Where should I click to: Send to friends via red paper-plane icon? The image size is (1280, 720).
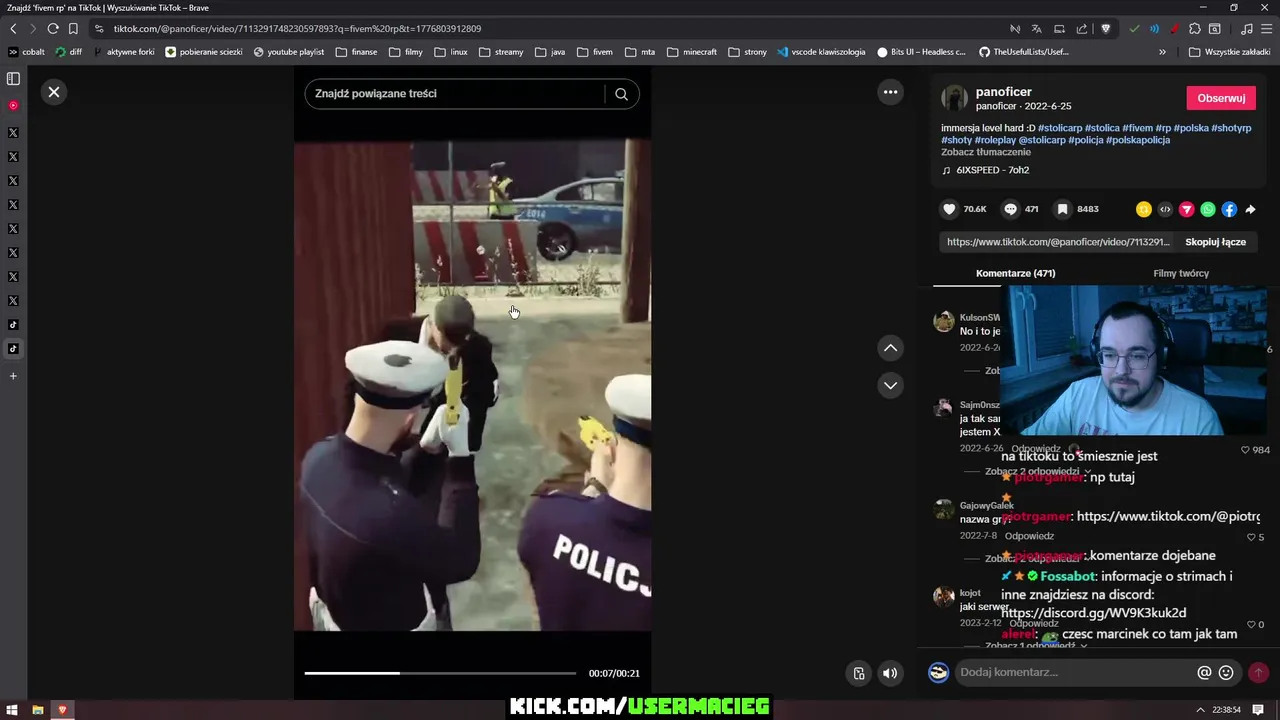click(1187, 209)
